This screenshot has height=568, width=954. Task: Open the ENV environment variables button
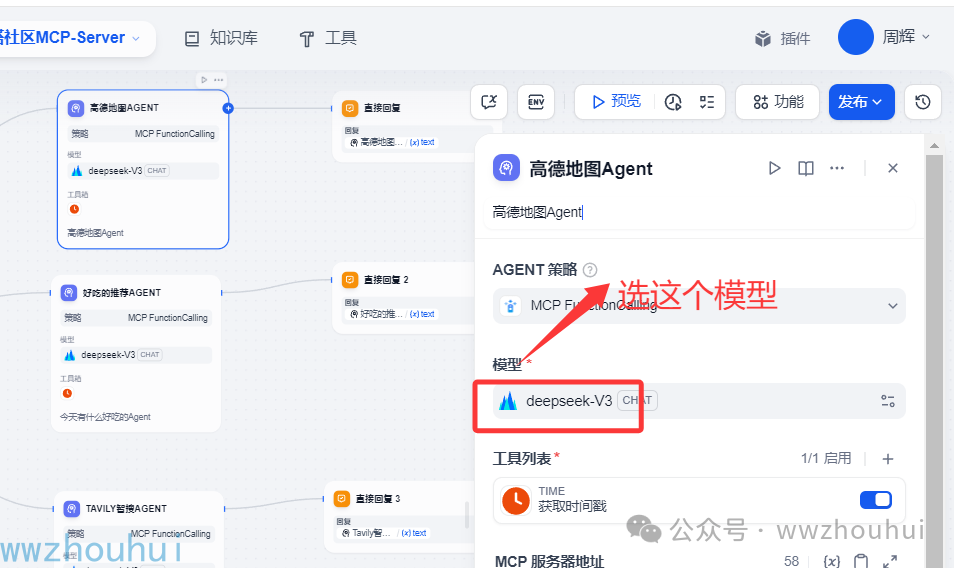click(536, 102)
